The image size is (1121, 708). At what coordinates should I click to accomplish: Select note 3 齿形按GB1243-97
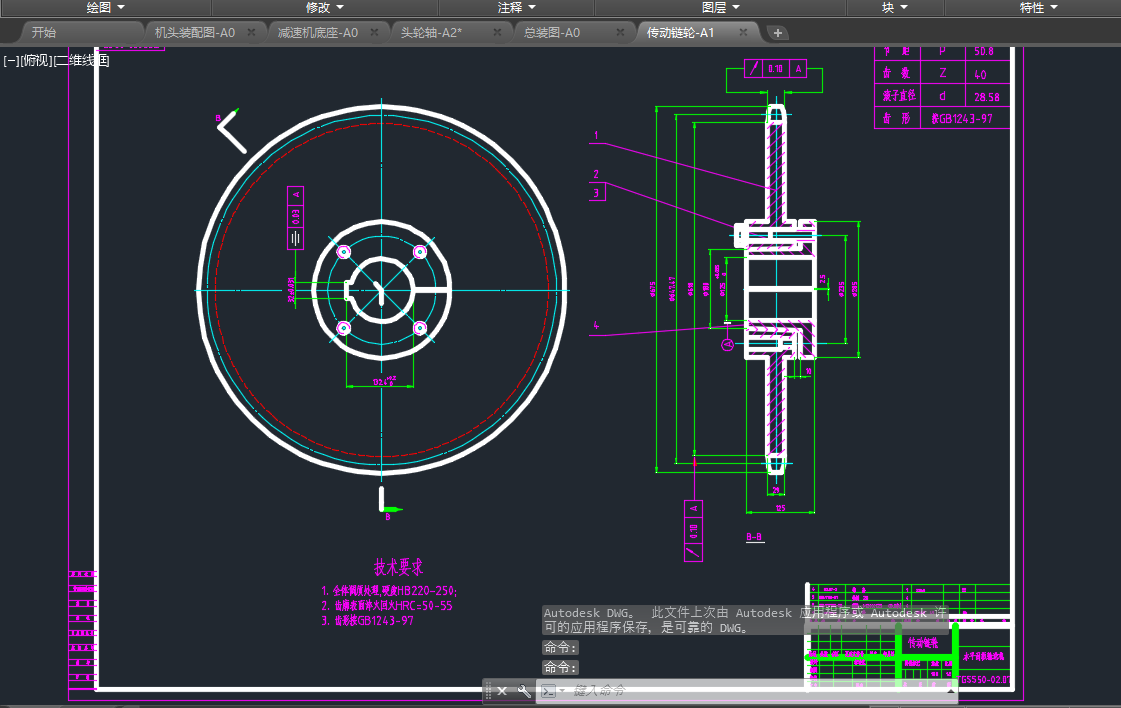click(367, 621)
